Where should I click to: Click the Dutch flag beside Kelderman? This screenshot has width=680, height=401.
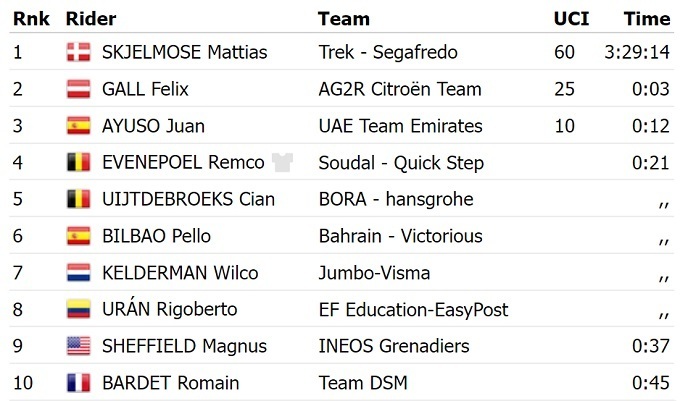(x=78, y=273)
